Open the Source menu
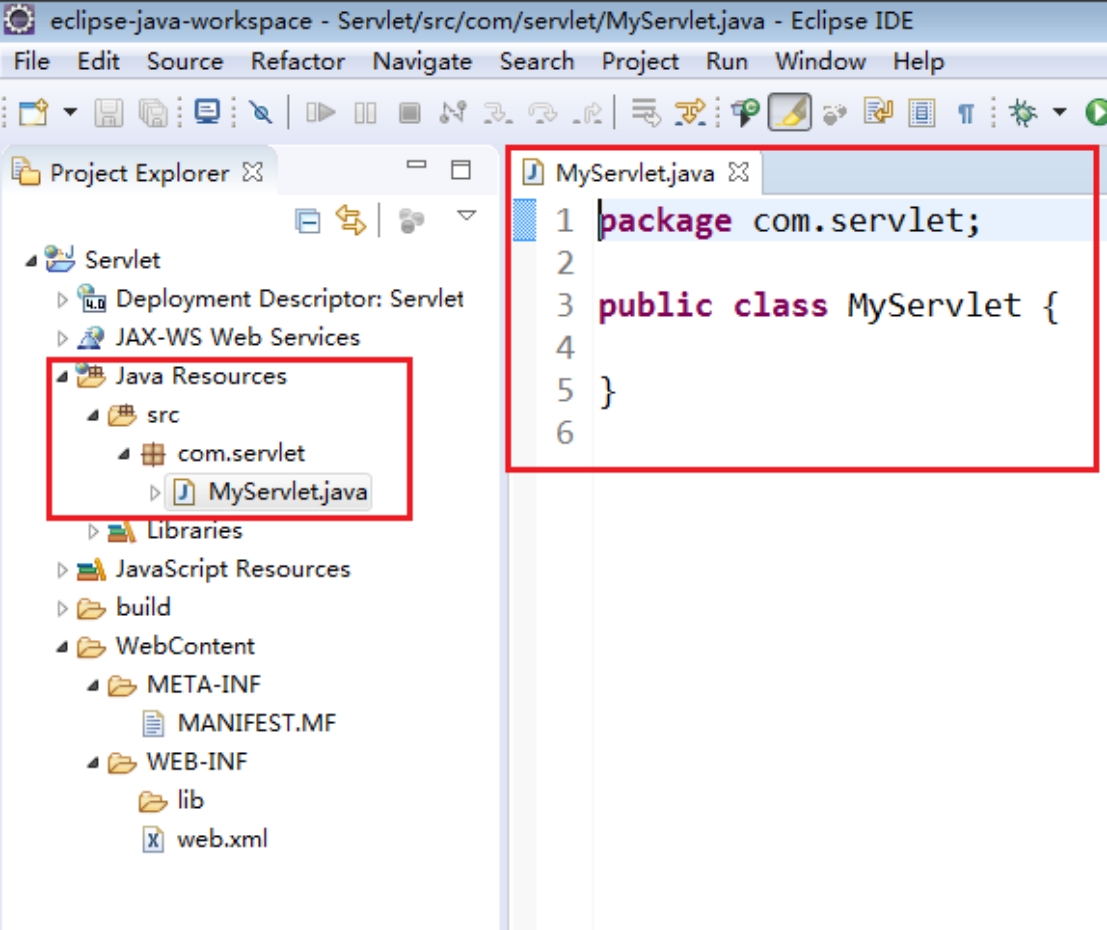The image size is (1107, 930). (185, 61)
